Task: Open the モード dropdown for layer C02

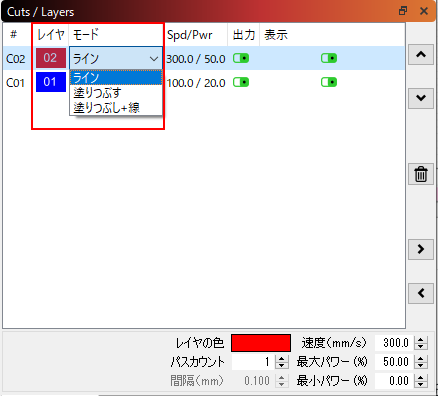Action: (116, 59)
